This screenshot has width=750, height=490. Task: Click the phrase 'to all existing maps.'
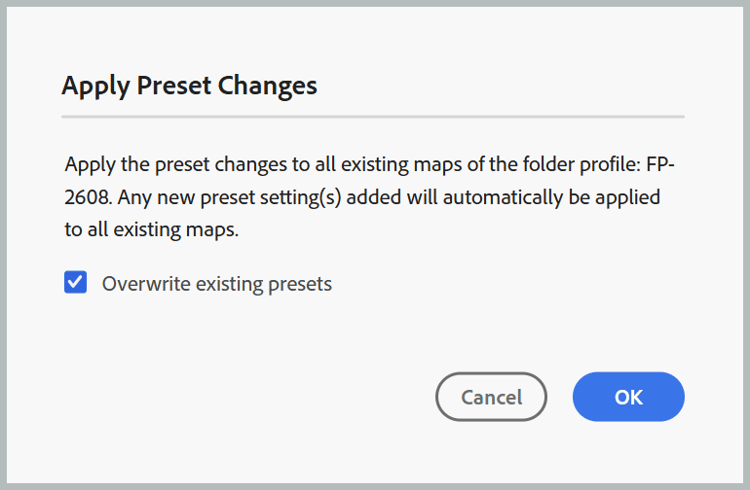coord(152,230)
